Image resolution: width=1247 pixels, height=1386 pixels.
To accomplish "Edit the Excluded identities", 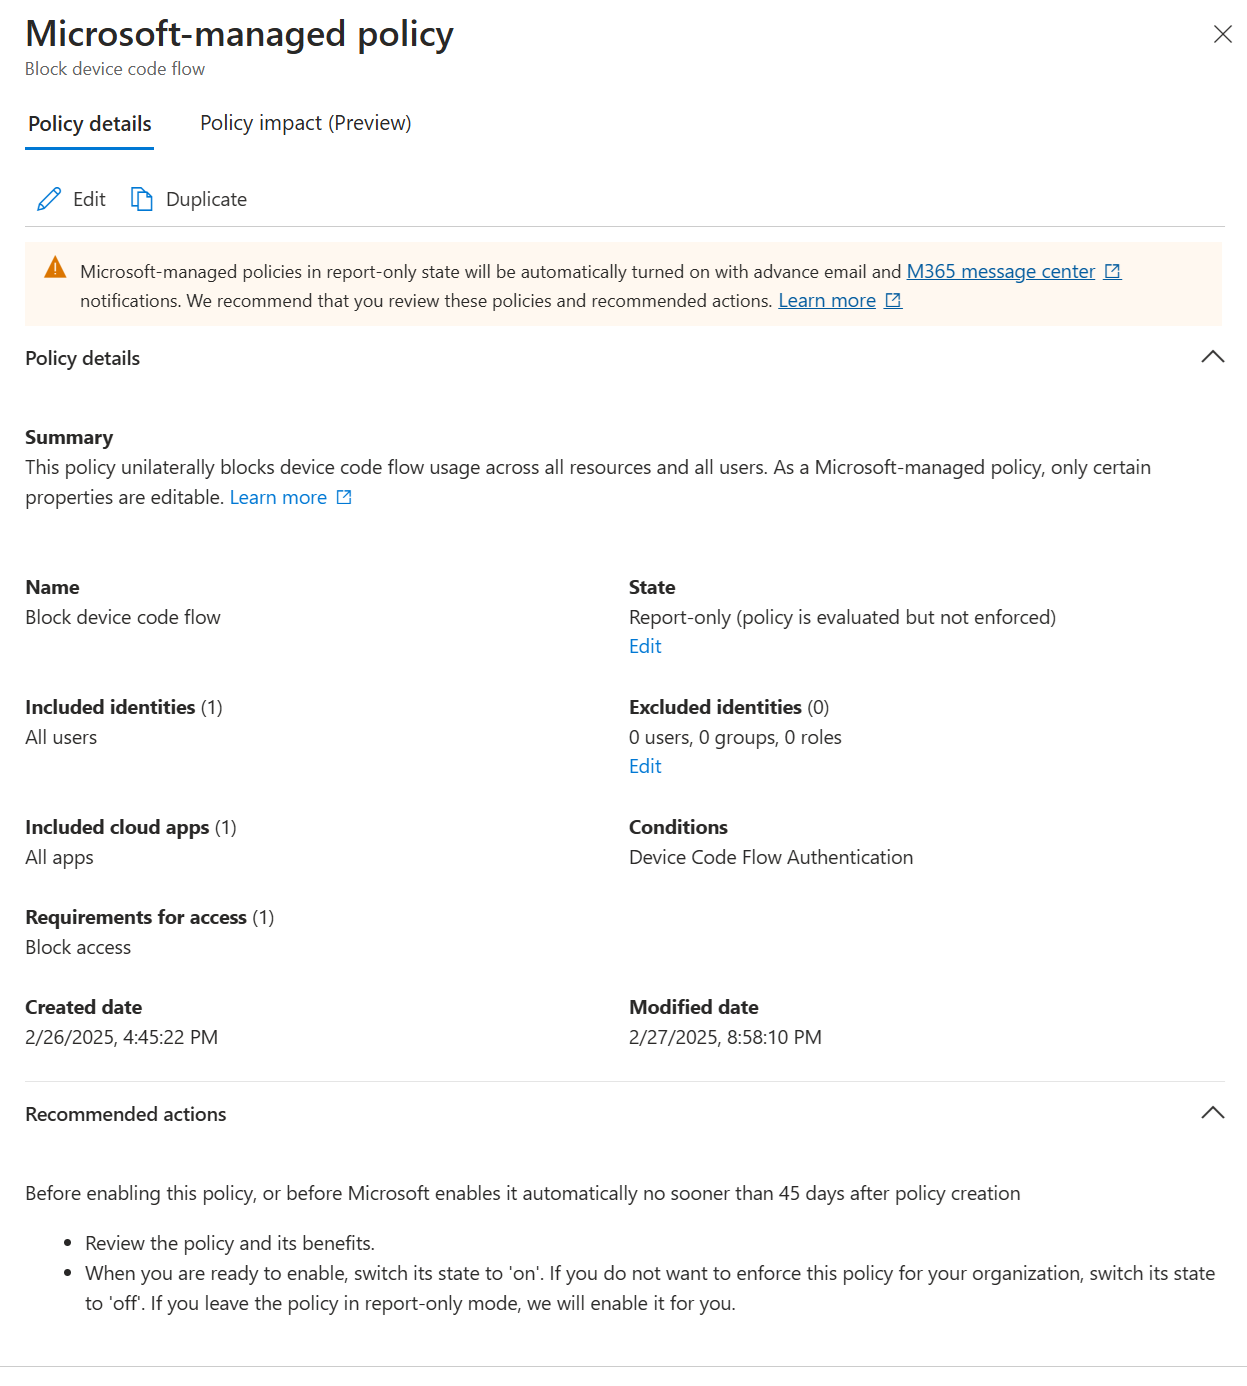I will (x=645, y=765).
